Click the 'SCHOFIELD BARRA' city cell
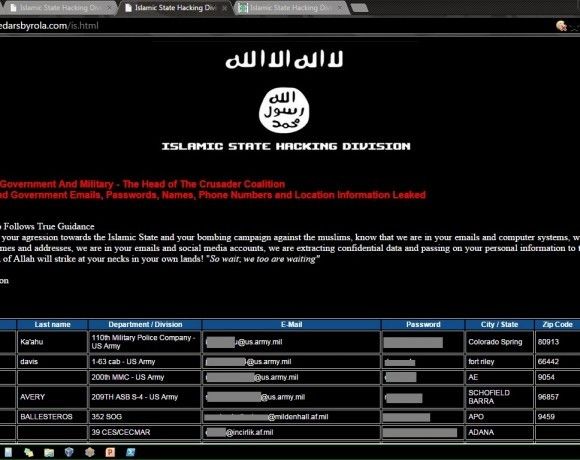 [x=499, y=397]
